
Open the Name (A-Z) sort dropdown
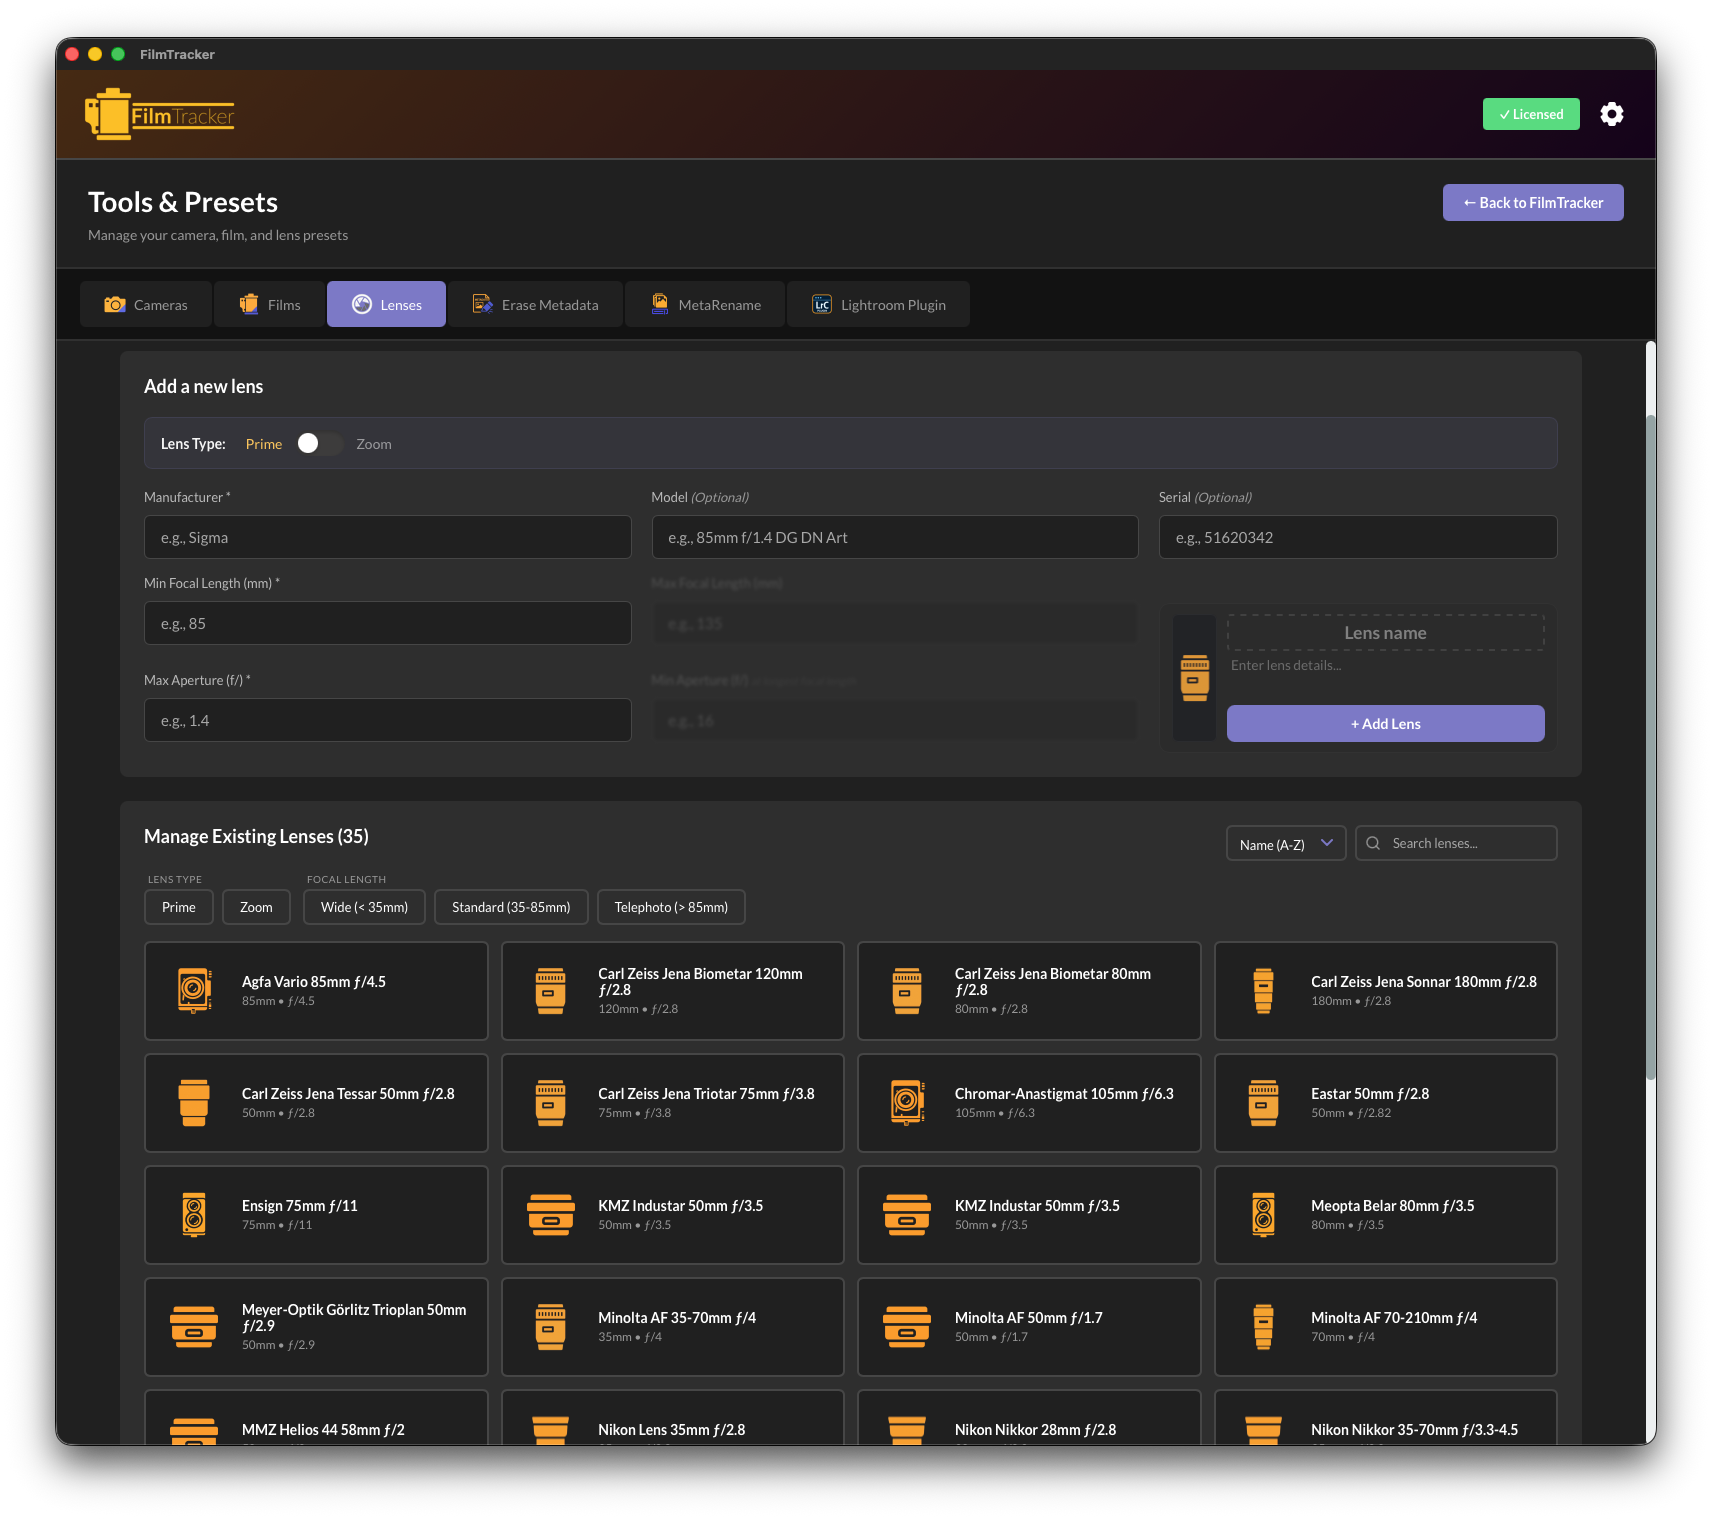tap(1285, 844)
